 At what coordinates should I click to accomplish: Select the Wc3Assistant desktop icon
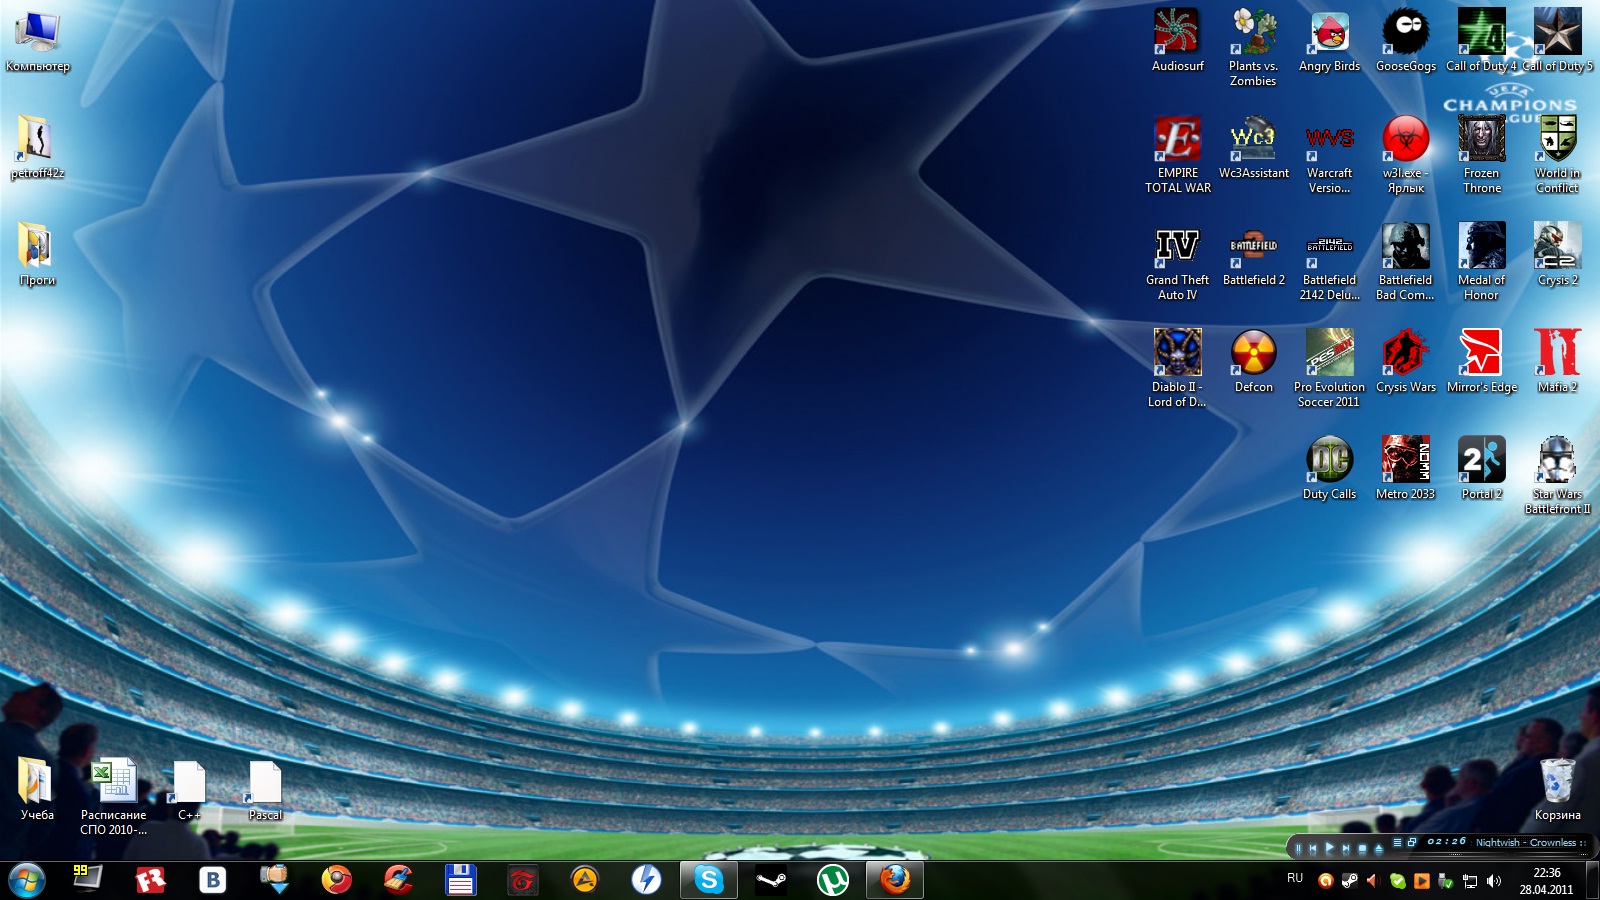coord(1254,147)
